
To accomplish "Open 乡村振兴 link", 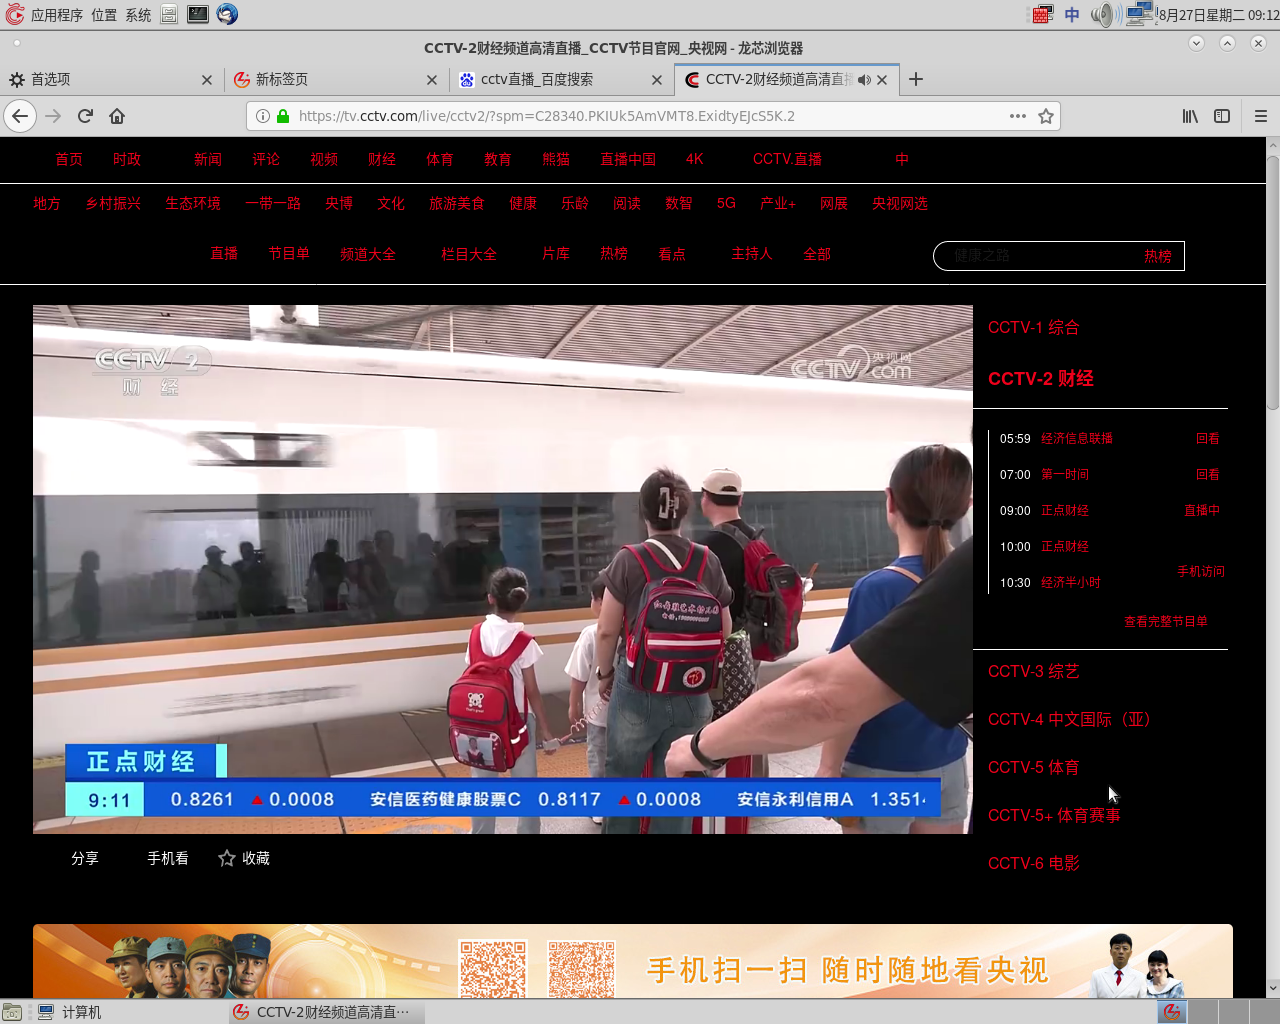I will click(113, 203).
